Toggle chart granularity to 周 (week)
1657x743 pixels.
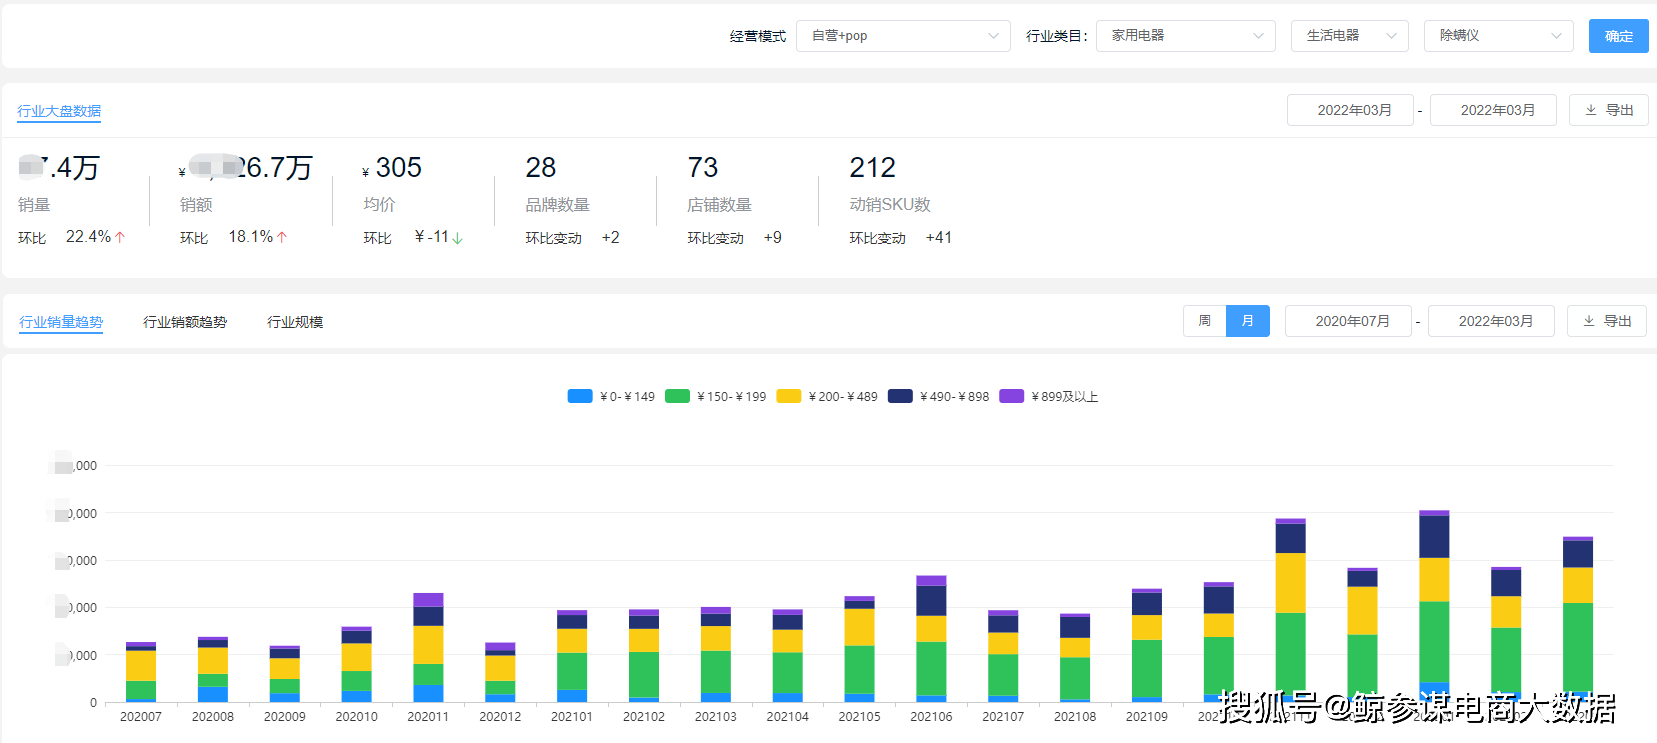[1204, 321]
